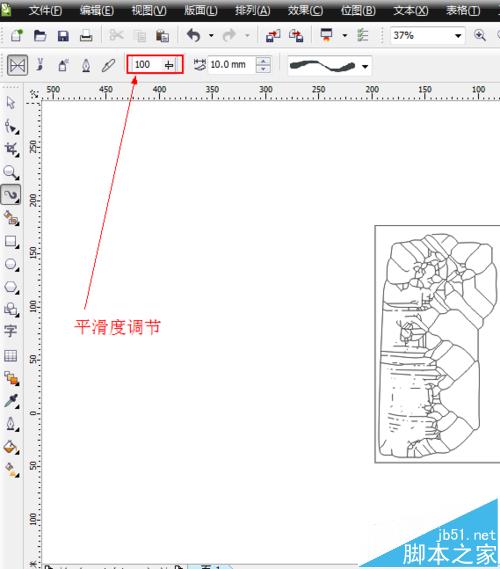
Task: Select the Ellipse tool
Action: (x=11, y=264)
